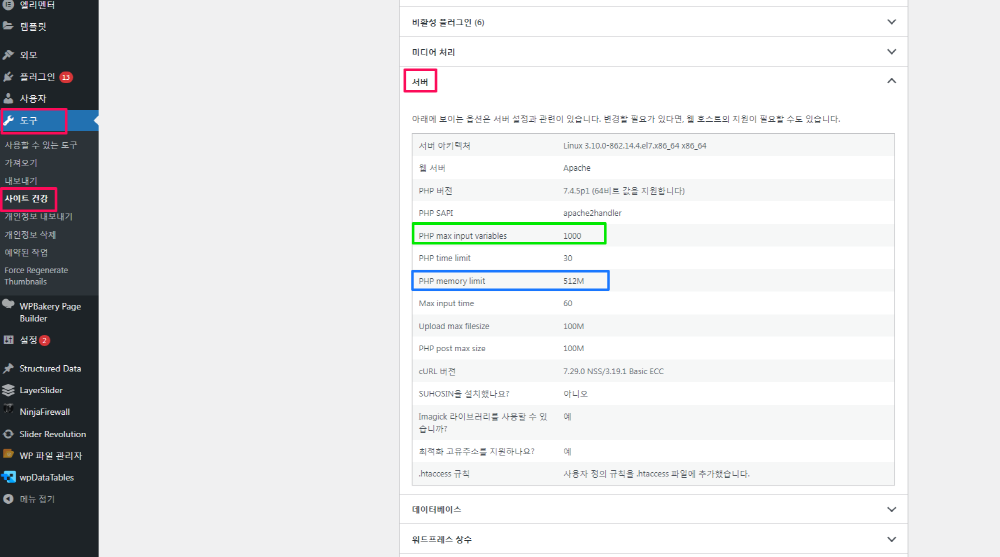1000x557 pixels.
Task: Click the 미디어 처리 heading
Action: [x=433, y=52]
